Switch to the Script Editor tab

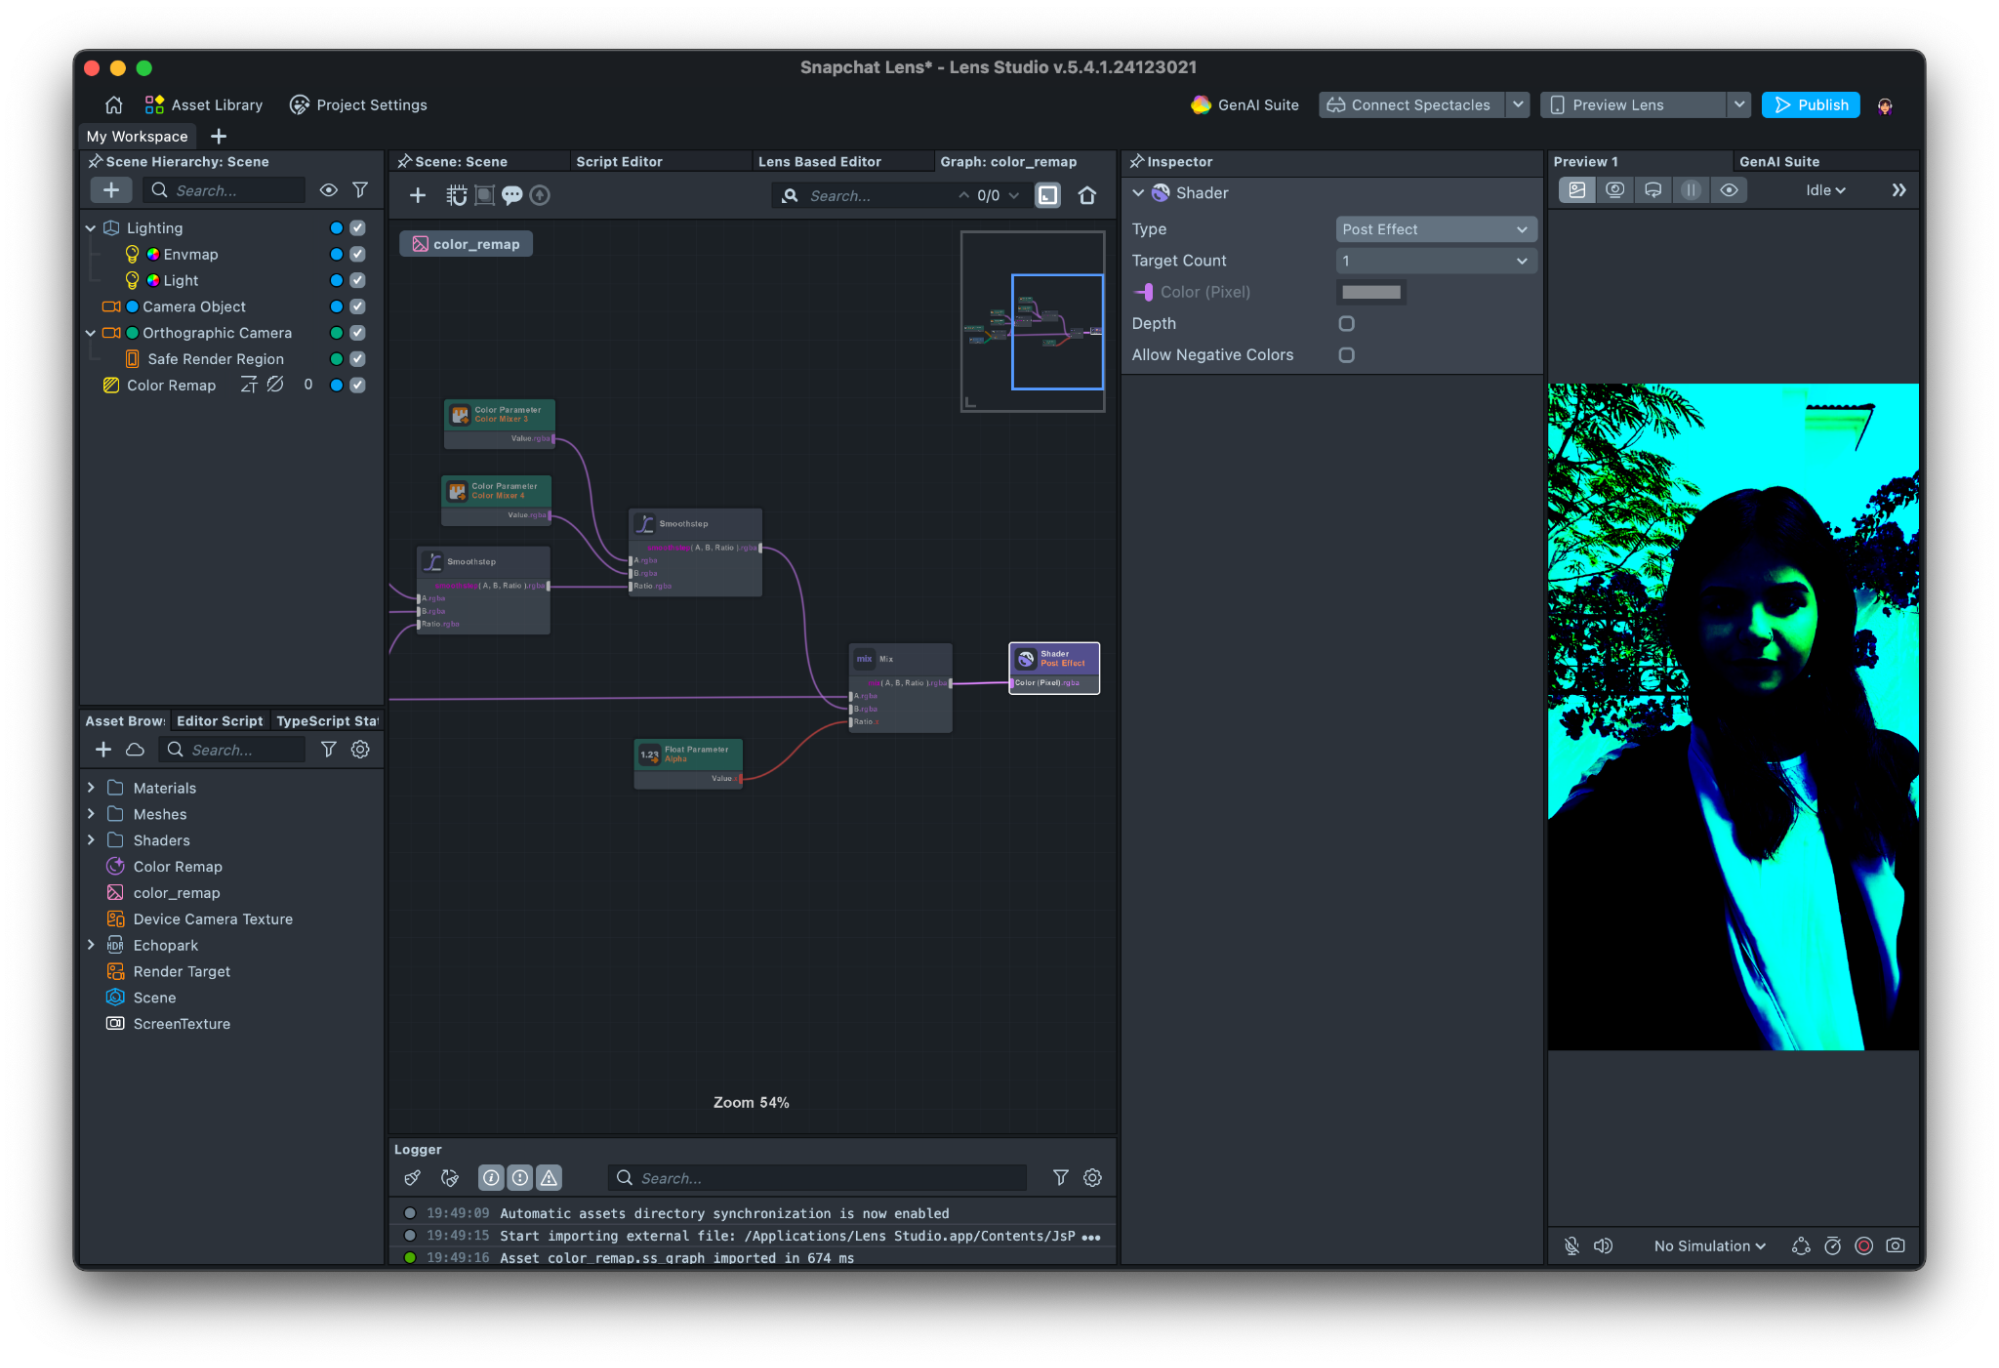(x=619, y=161)
